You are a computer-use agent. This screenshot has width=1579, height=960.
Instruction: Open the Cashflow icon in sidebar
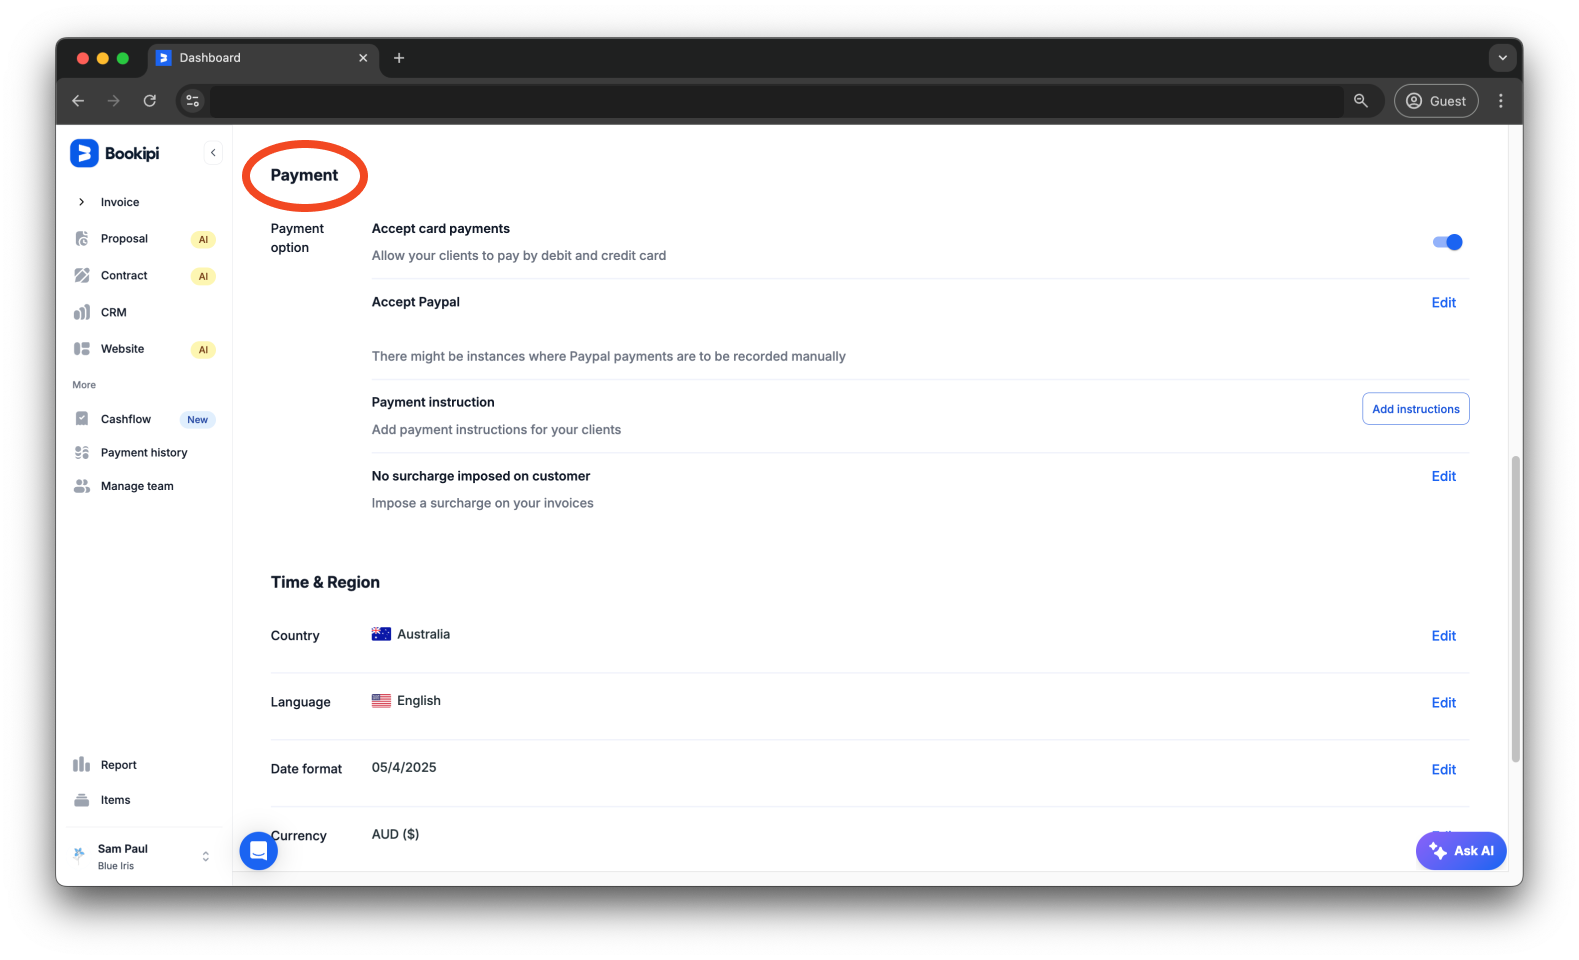click(82, 419)
